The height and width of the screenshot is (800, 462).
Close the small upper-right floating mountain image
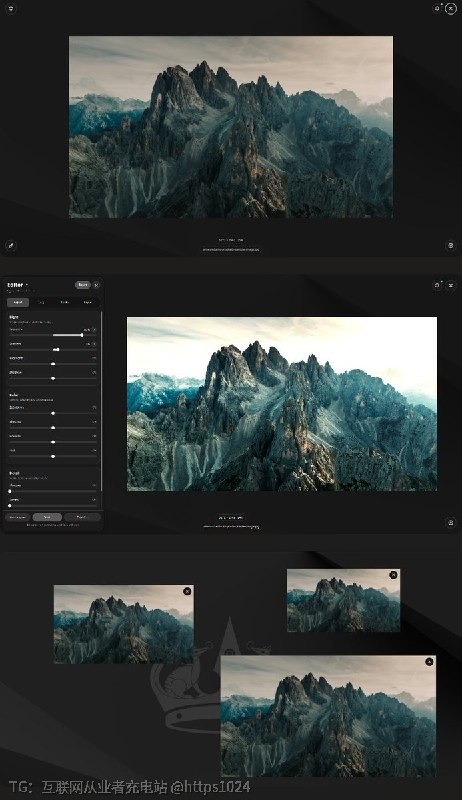point(393,575)
